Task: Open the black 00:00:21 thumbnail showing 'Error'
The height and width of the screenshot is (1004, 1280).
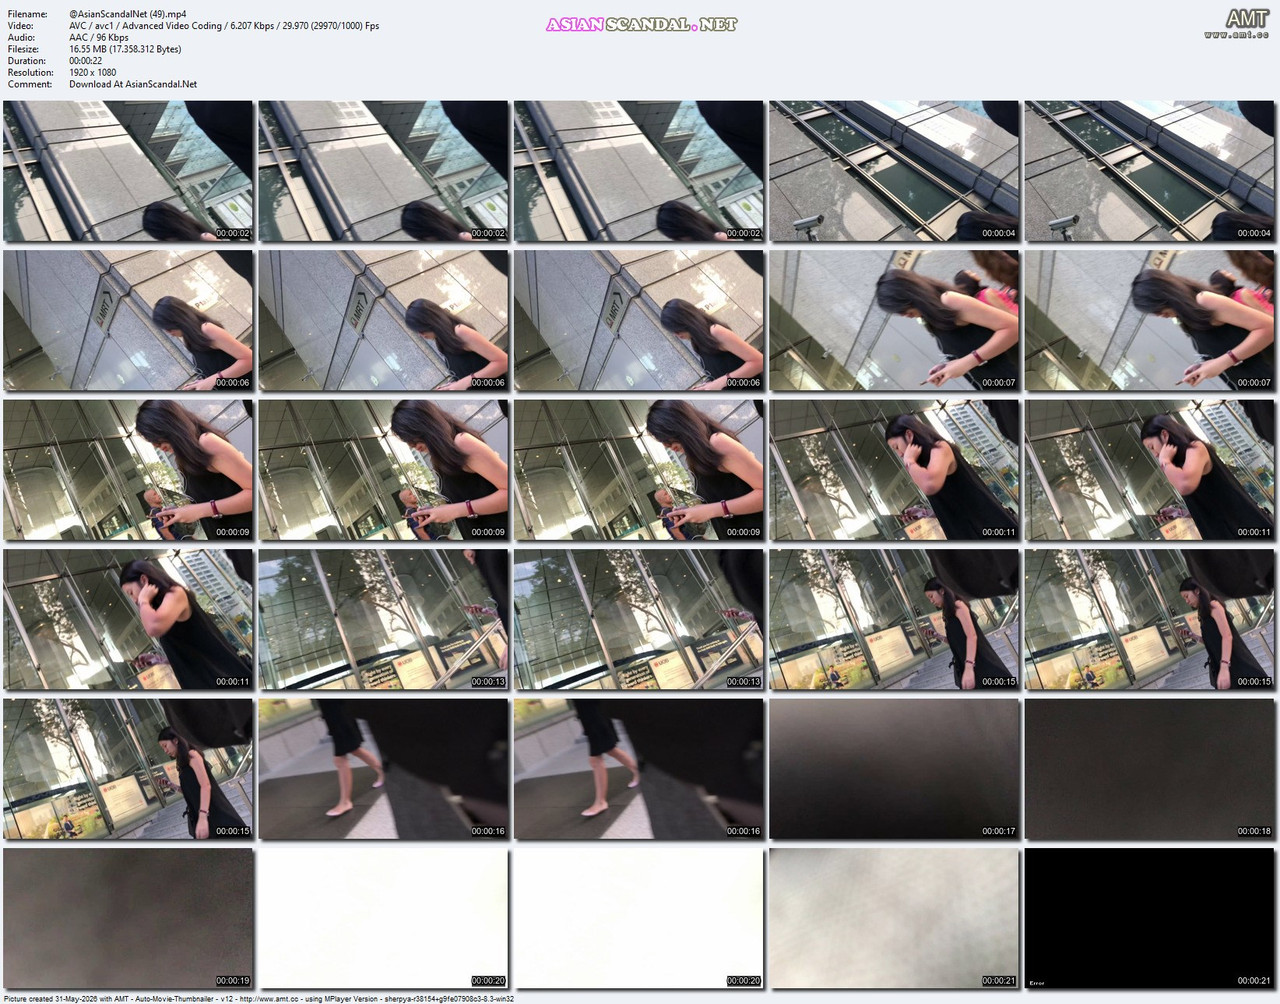Action: [1149, 919]
